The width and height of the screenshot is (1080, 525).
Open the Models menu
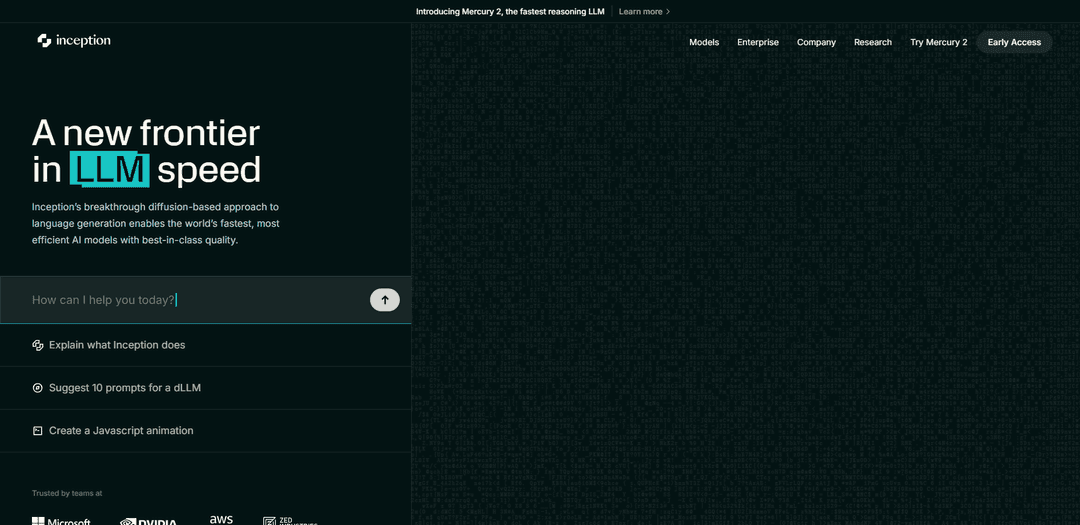[x=704, y=42]
